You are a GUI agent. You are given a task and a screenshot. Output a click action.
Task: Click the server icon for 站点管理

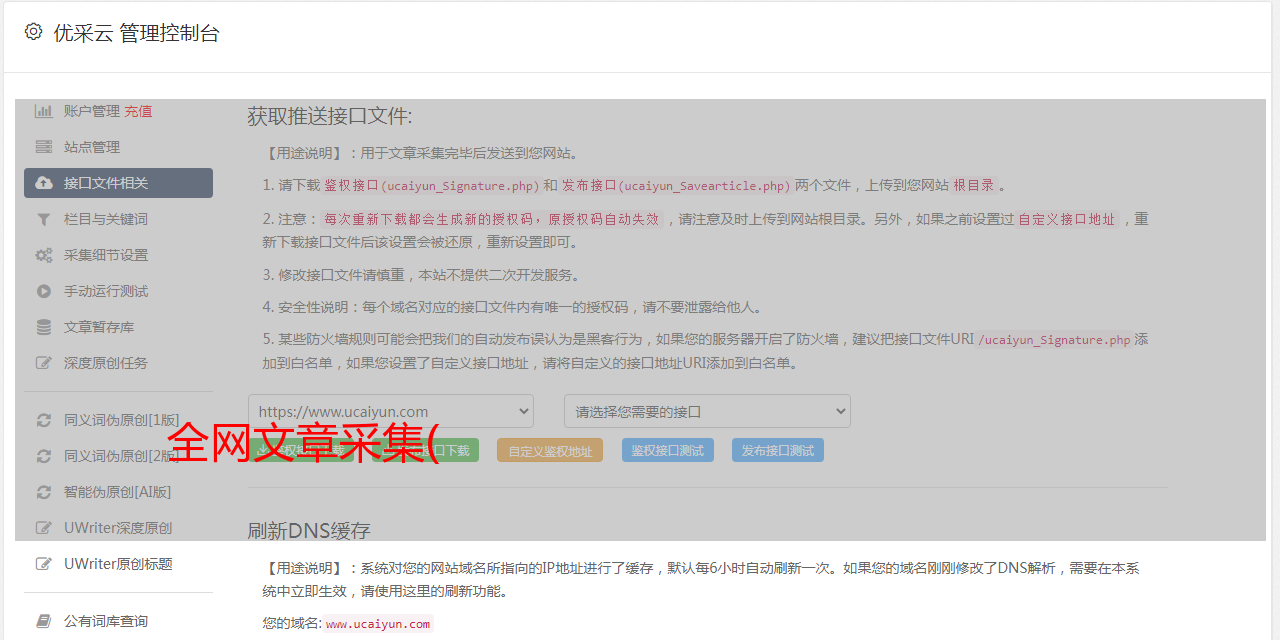[44, 147]
